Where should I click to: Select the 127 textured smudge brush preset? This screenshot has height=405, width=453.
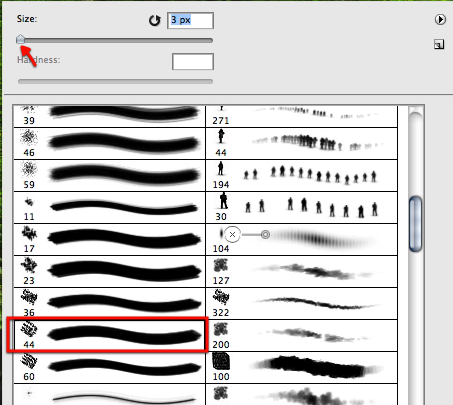[302, 271]
